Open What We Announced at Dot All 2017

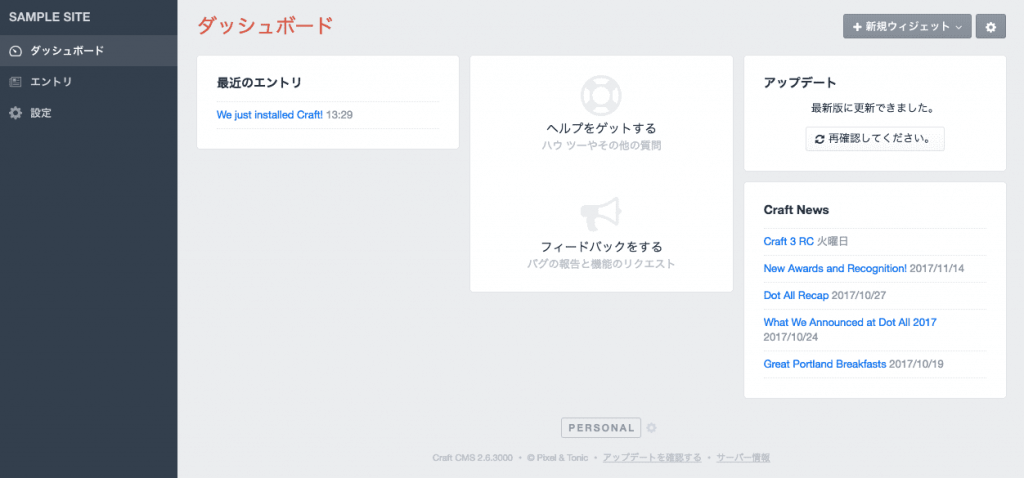pos(849,322)
